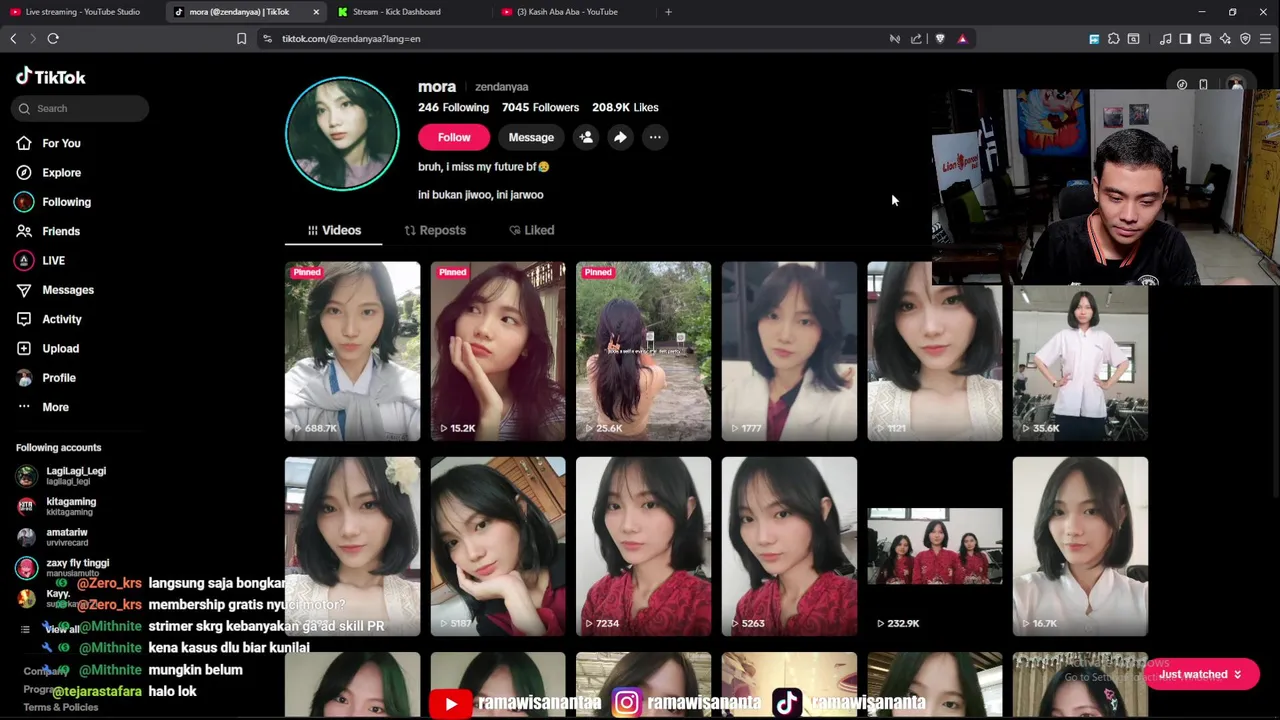Expand the Just watched dropdown

pyautogui.click(x=1200, y=674)
